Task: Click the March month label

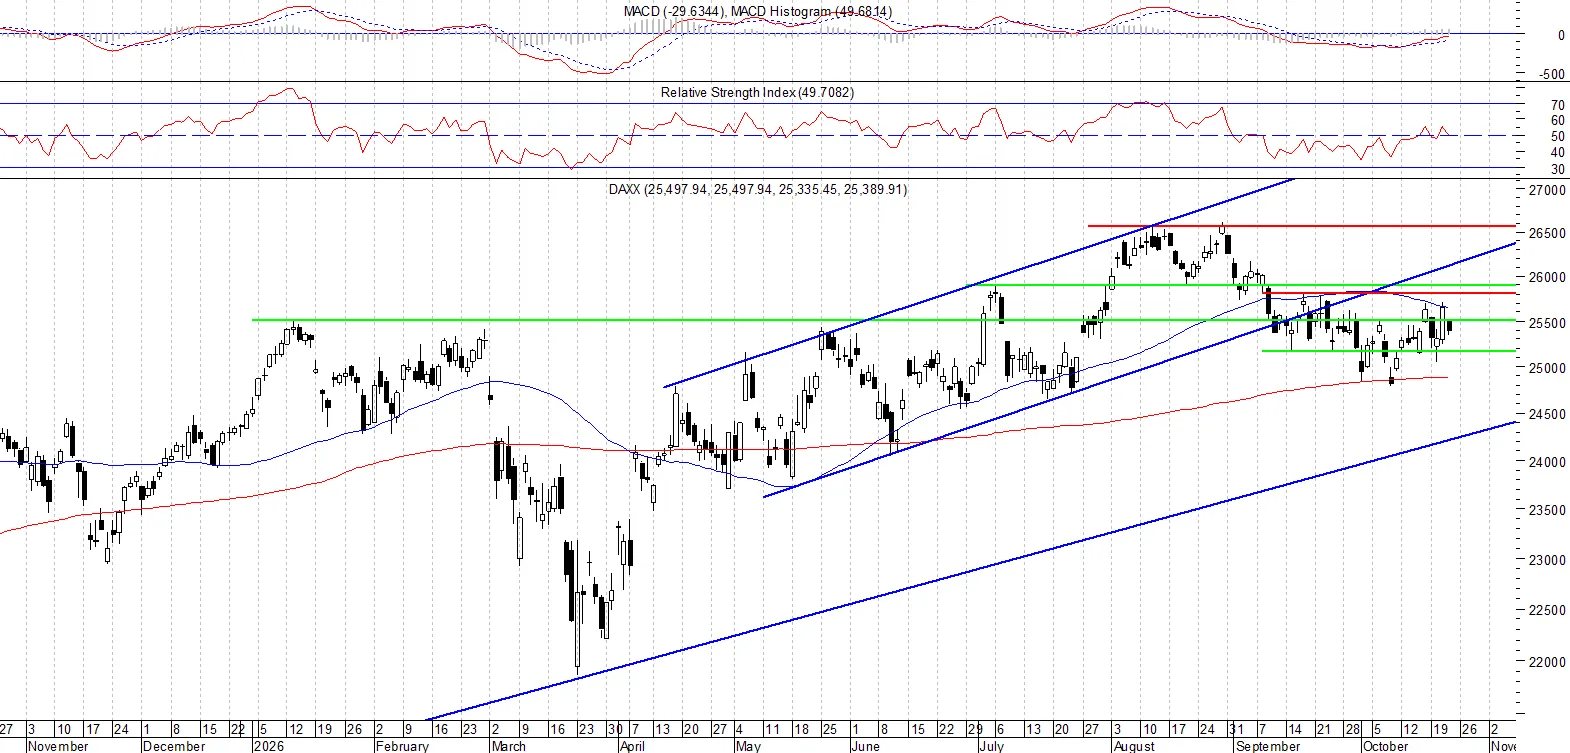Action: pos(508,746)
